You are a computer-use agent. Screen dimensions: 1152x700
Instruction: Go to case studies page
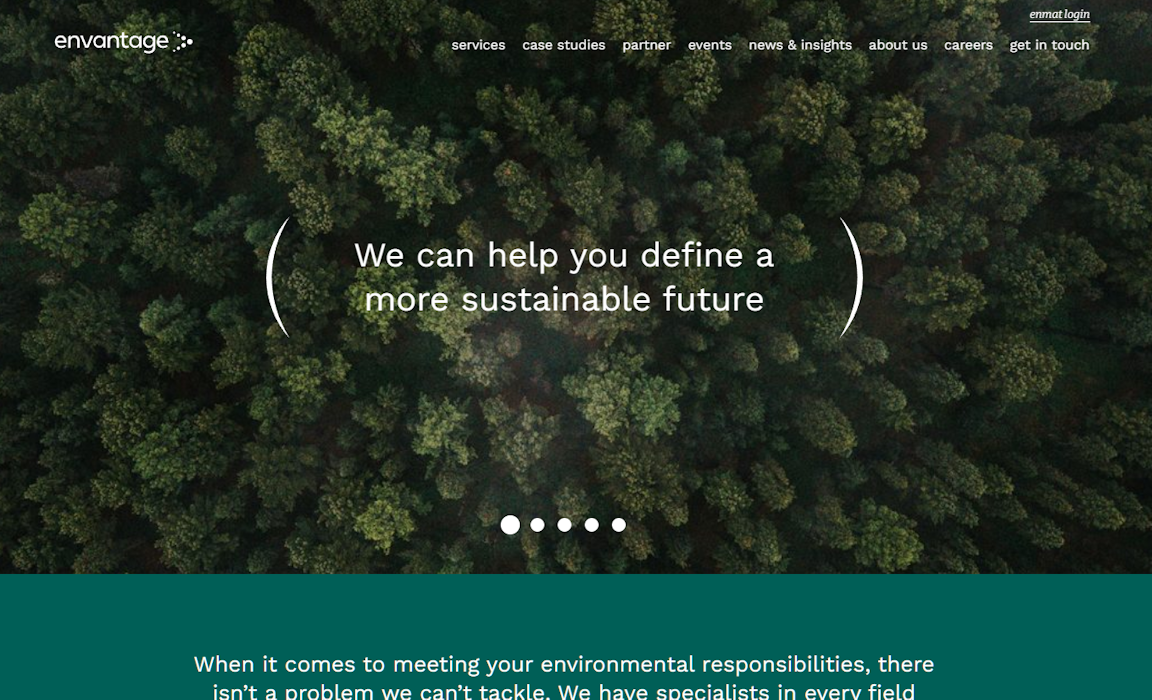click(564, 45)
